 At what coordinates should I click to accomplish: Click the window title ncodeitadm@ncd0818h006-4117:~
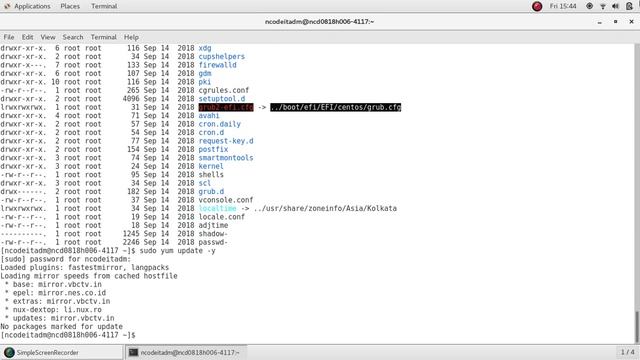tap(320, 22)
